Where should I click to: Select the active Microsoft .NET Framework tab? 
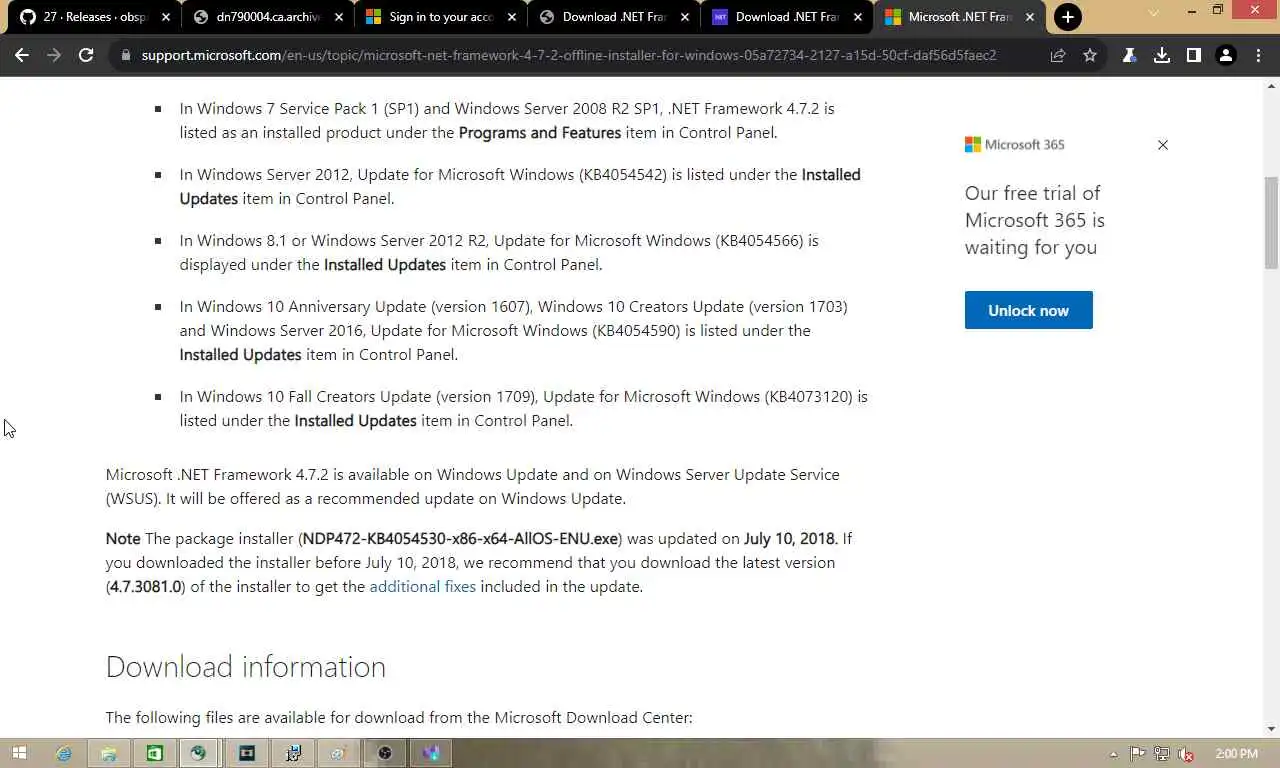pyautogui.click(x=960, y=17)
